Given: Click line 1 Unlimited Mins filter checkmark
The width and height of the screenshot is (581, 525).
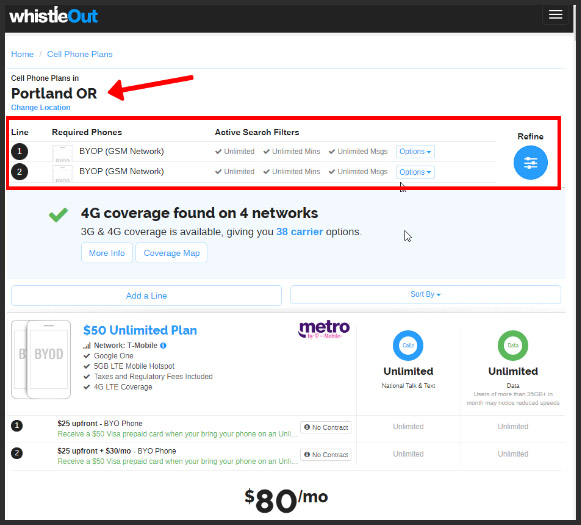Looking at the screenshot, I should [266, 152].
